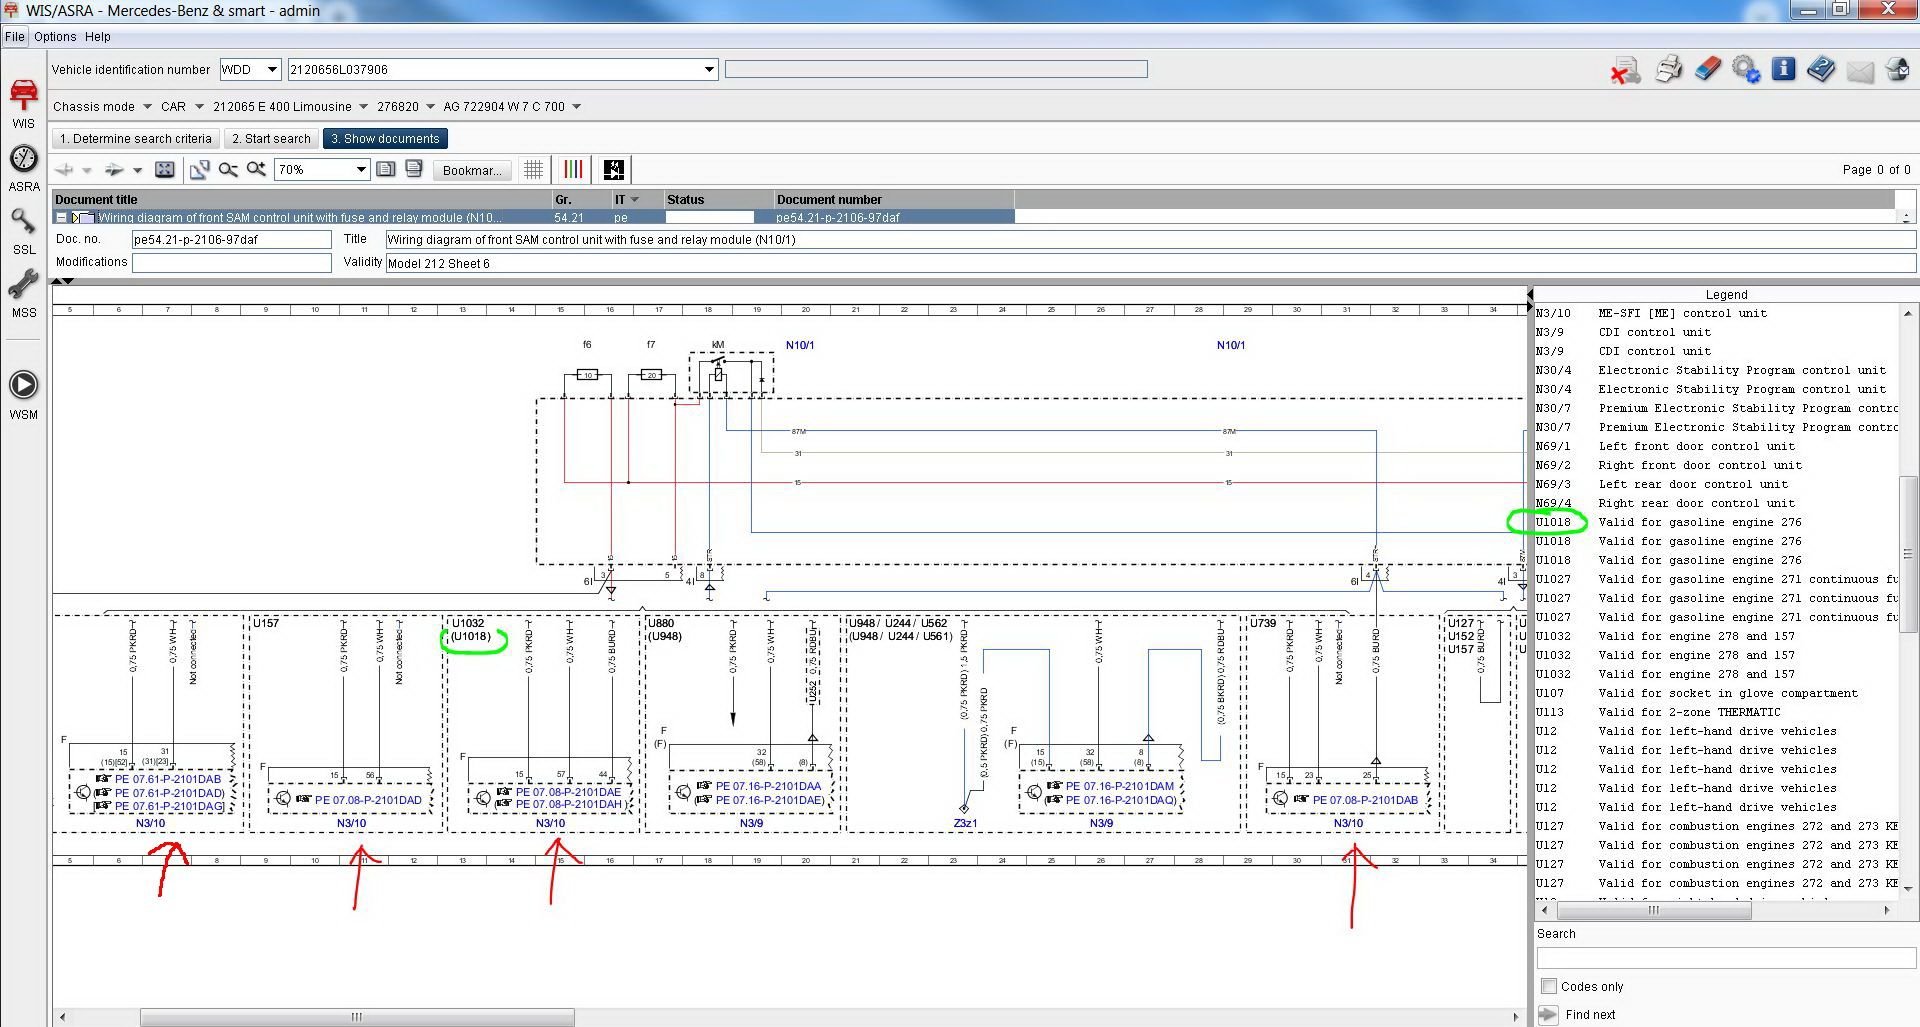Screen dimensions: 1920x1027
Task: Click the zoom in magnifier icon
Action: coord(257,170)
